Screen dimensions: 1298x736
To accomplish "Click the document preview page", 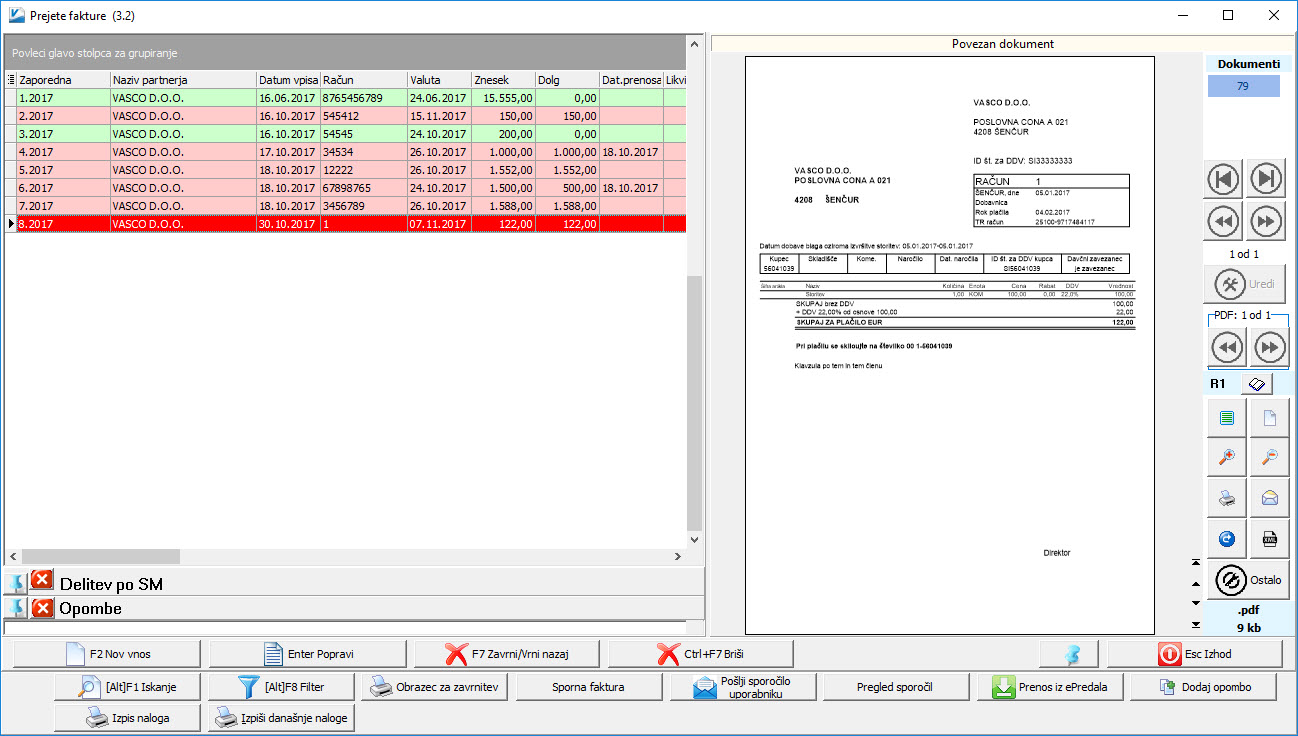I will point(949,345).
